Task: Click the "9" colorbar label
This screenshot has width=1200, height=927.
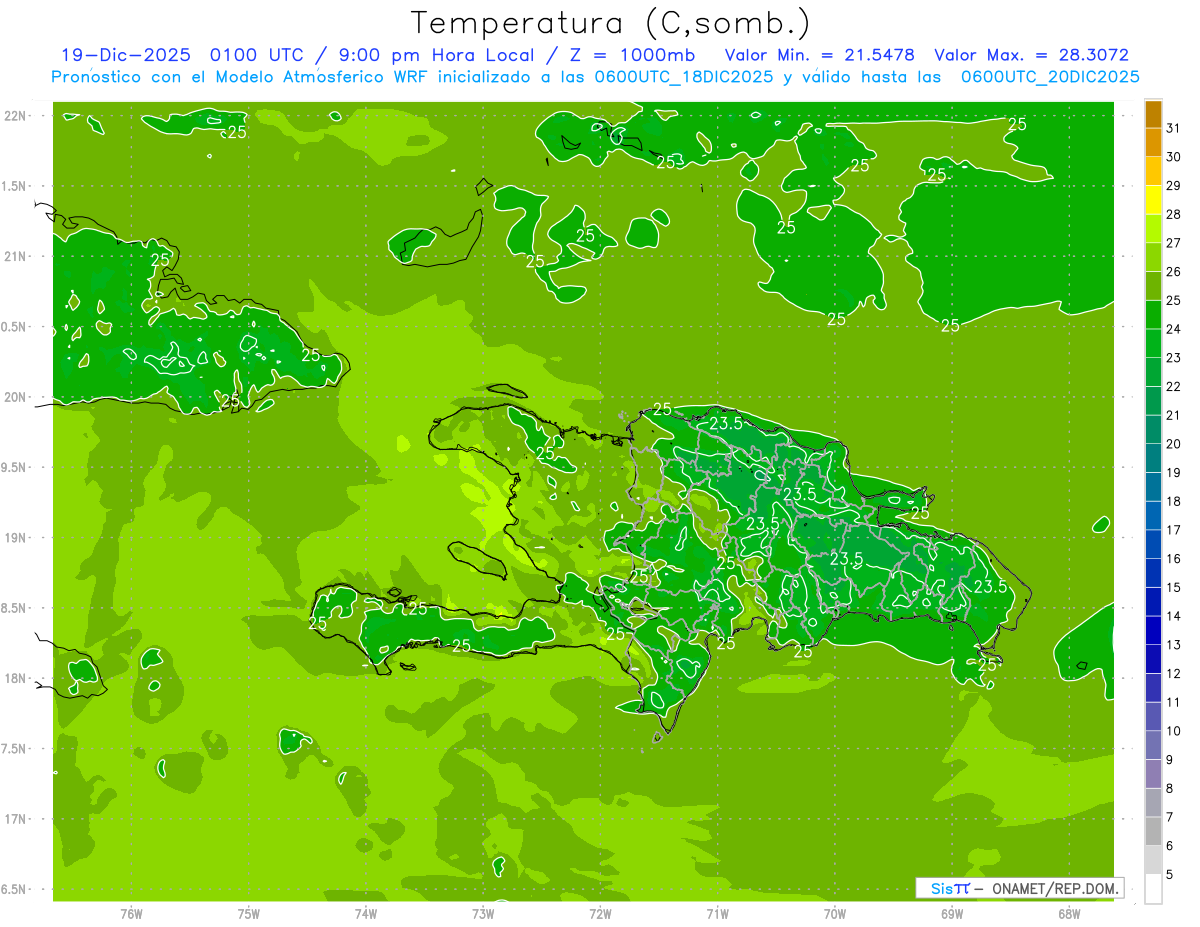Action: click(x=1169, y=760)
